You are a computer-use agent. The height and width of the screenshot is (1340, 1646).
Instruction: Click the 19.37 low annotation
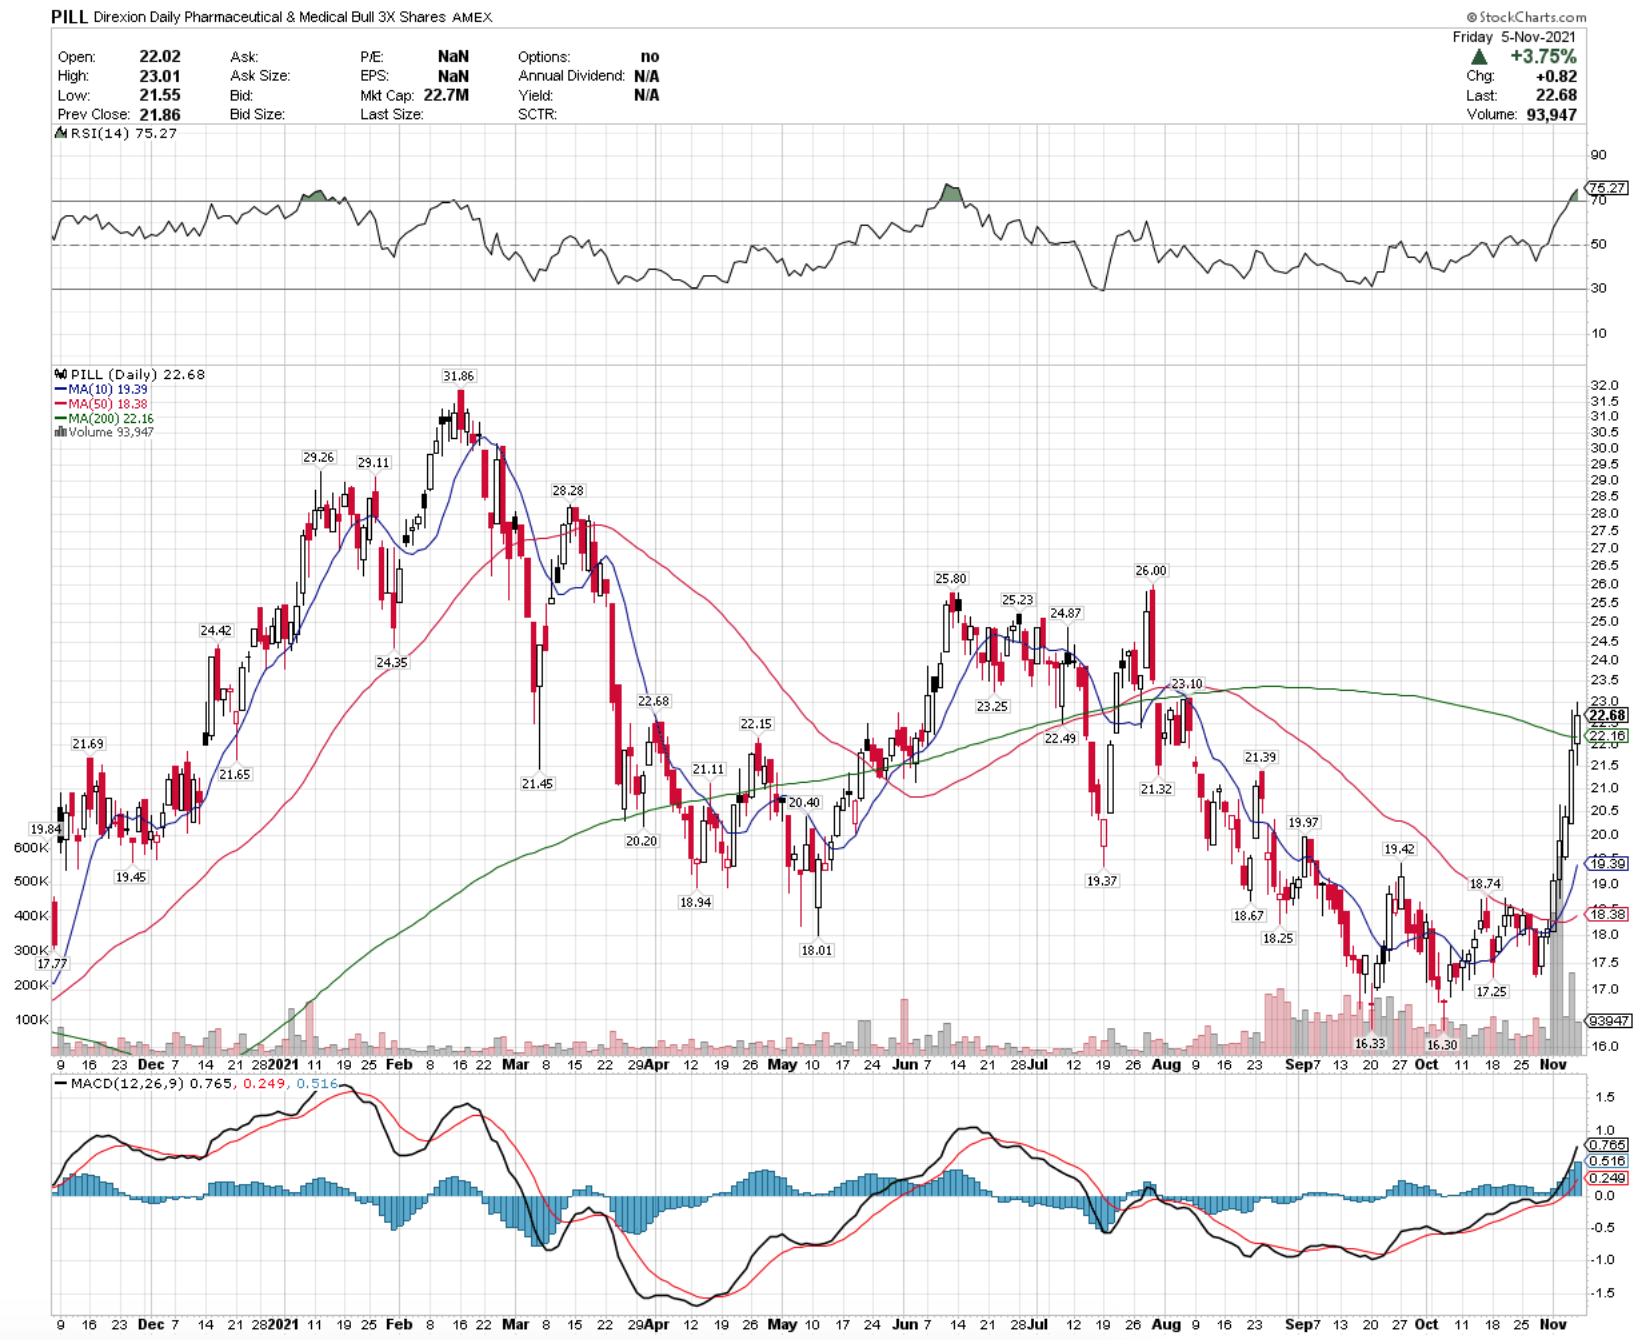tap(1102, 880)
